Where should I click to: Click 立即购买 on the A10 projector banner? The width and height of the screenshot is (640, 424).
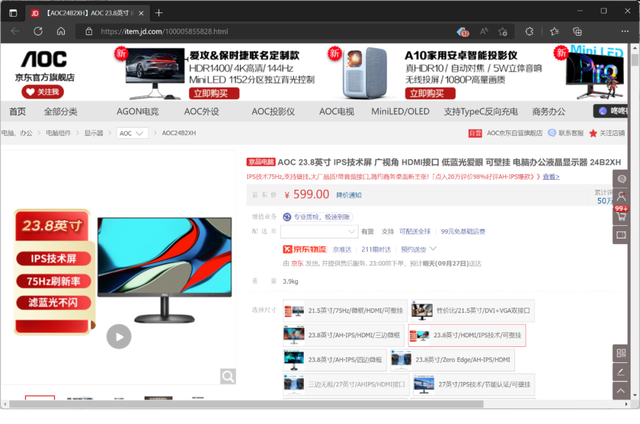430,93
